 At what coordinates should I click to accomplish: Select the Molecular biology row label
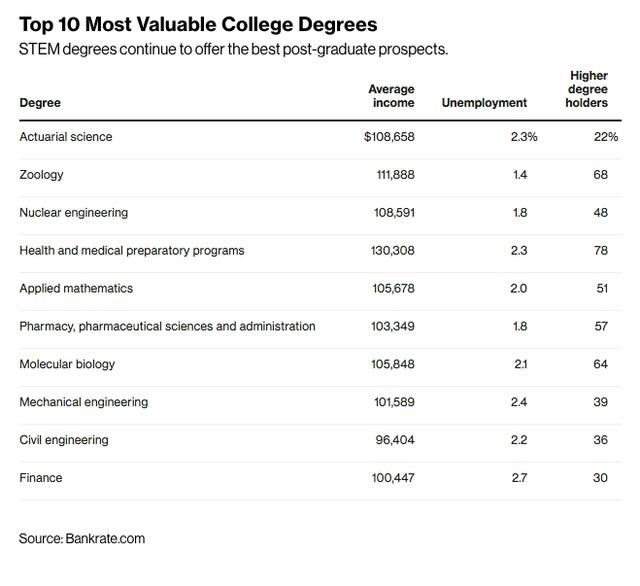tap(67, 364)
